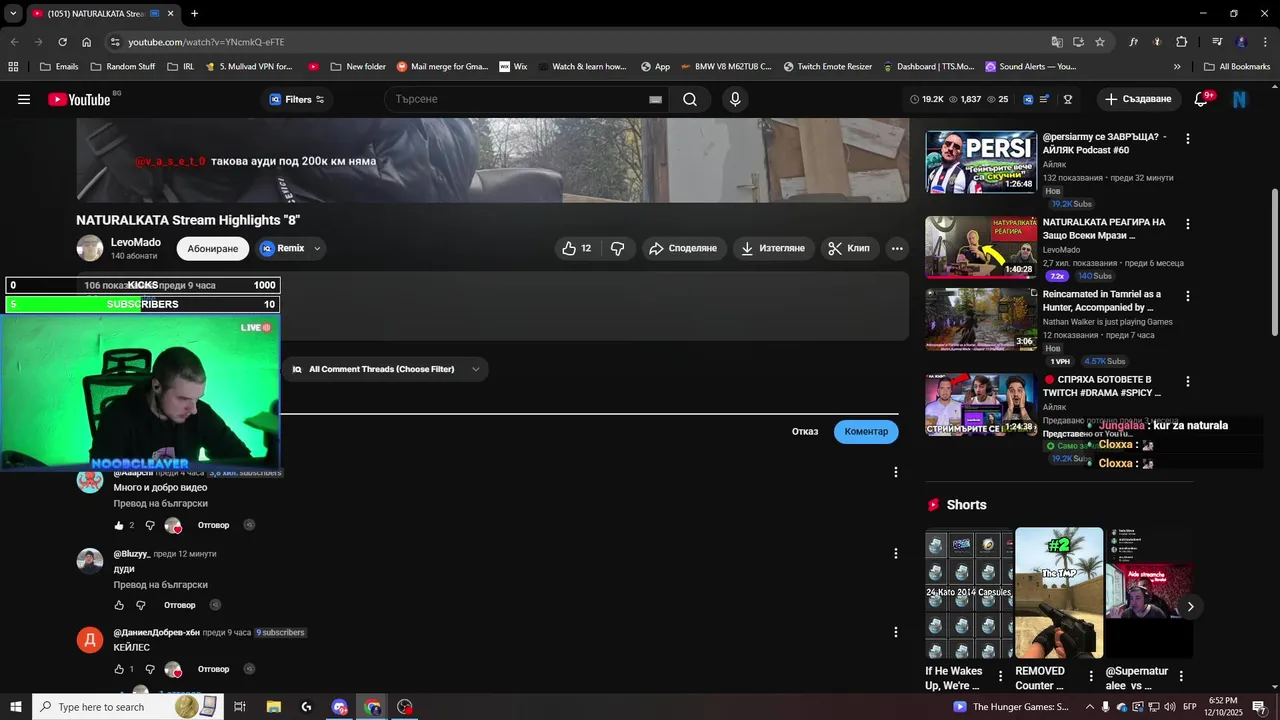Image resolution: width=1280 pixels, height=720 pixels.
Task: Open the NATURALKATA РЕАГИРА video thumbnail
Action: point(981,247)
